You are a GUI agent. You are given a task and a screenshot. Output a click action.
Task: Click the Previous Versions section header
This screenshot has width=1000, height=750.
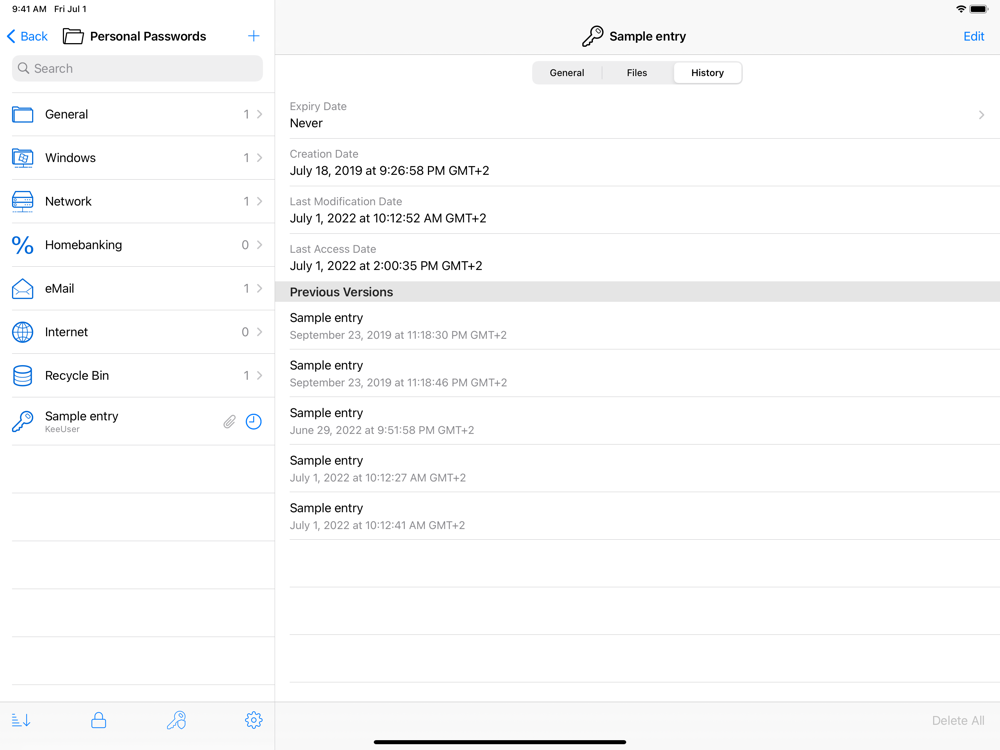tap(638, 292)
